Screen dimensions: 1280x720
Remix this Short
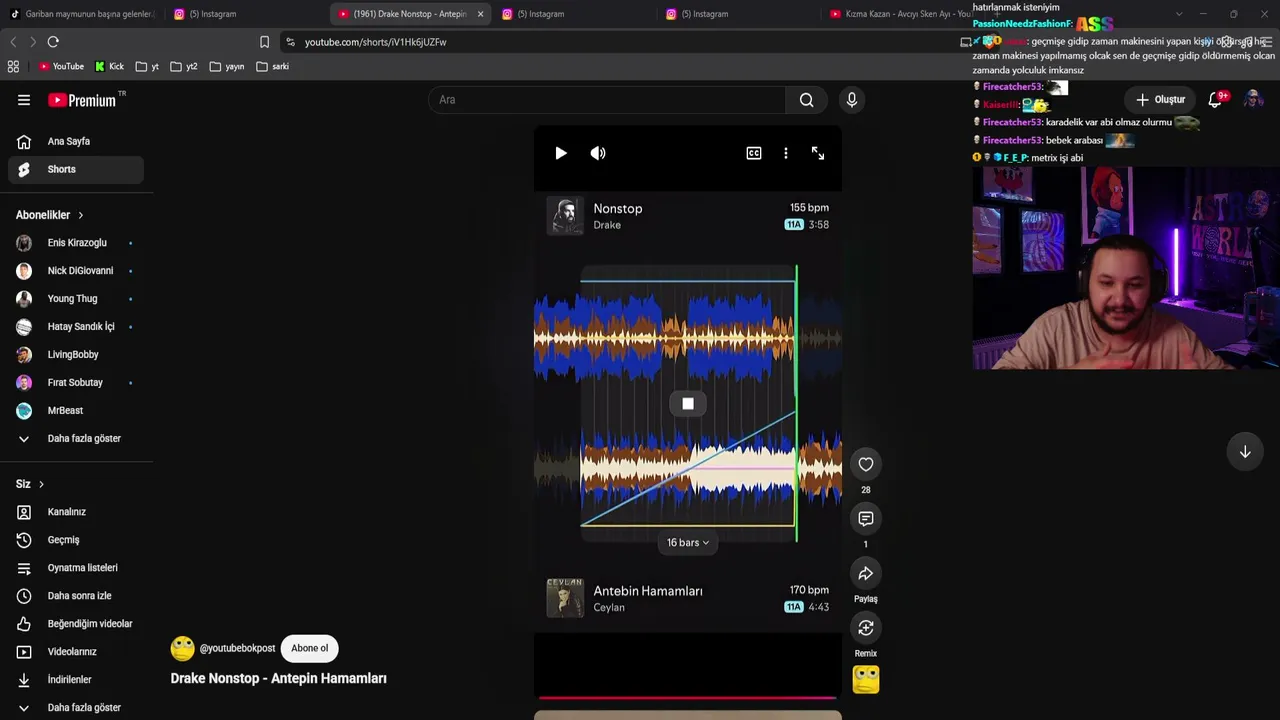coord(866,628)
